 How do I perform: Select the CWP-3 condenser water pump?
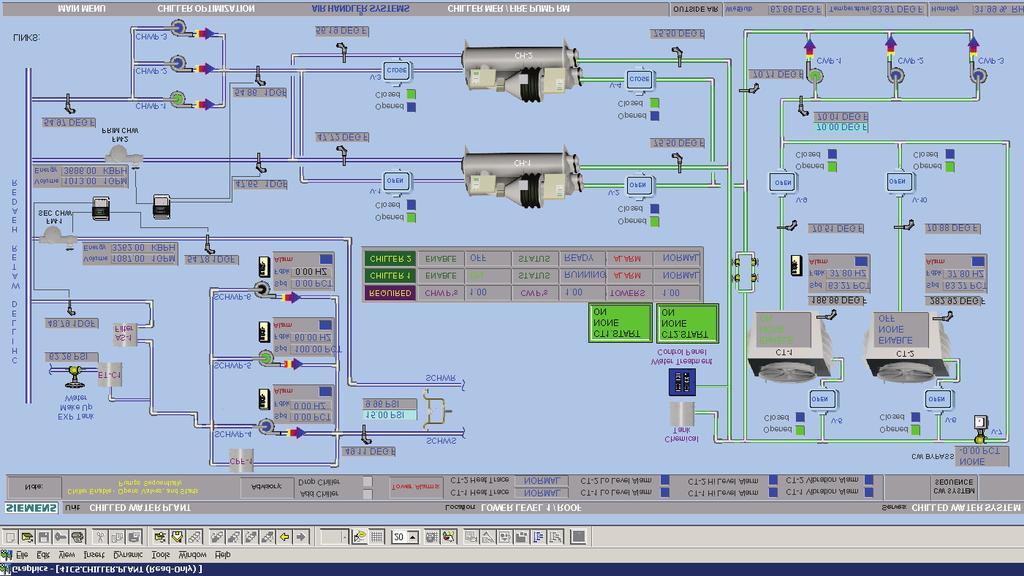pos(978,75)
